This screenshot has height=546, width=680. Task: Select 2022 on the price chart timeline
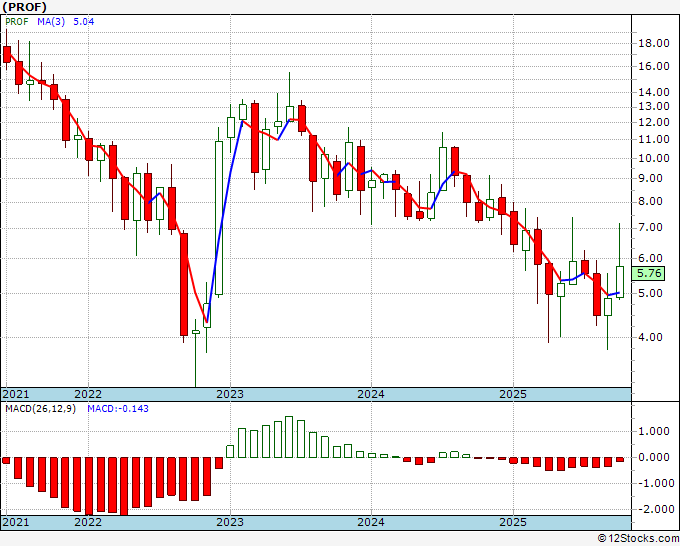click(x=88, y=394)
